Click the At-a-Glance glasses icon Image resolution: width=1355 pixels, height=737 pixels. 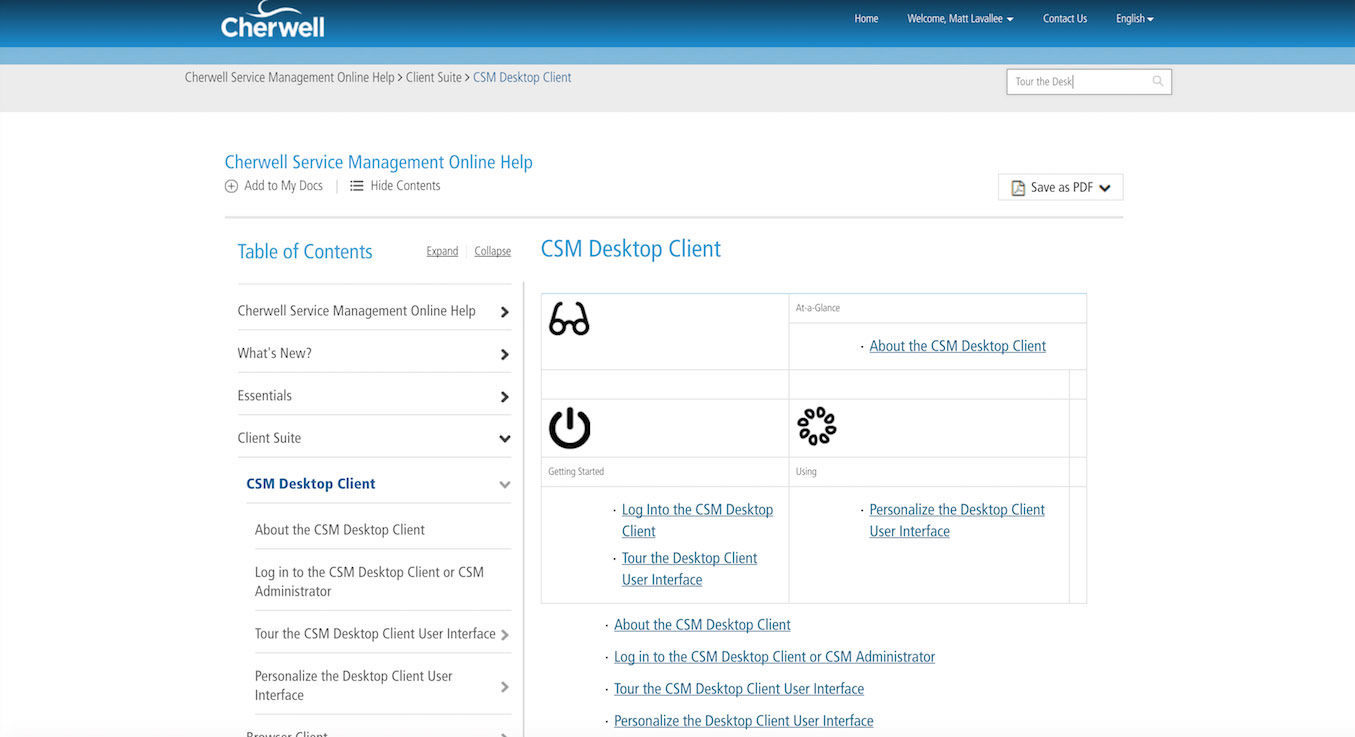pos(569,319)
